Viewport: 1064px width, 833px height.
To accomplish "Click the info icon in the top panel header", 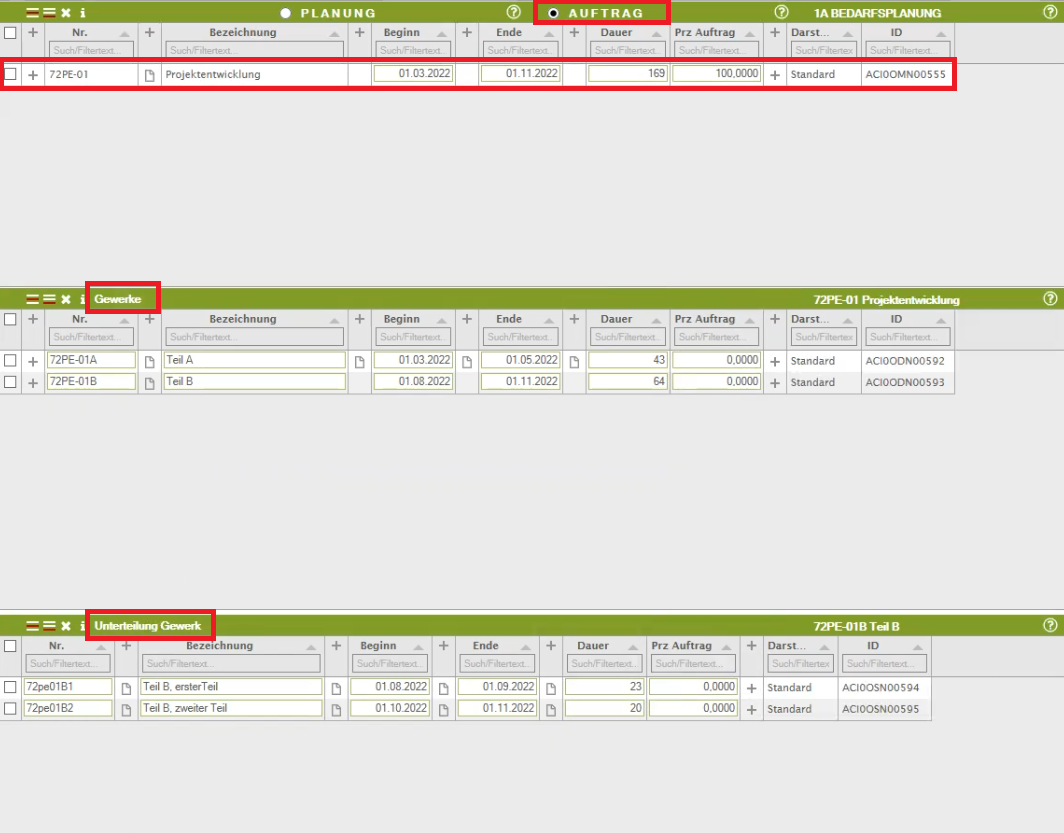I will click(x=82, y=13).
